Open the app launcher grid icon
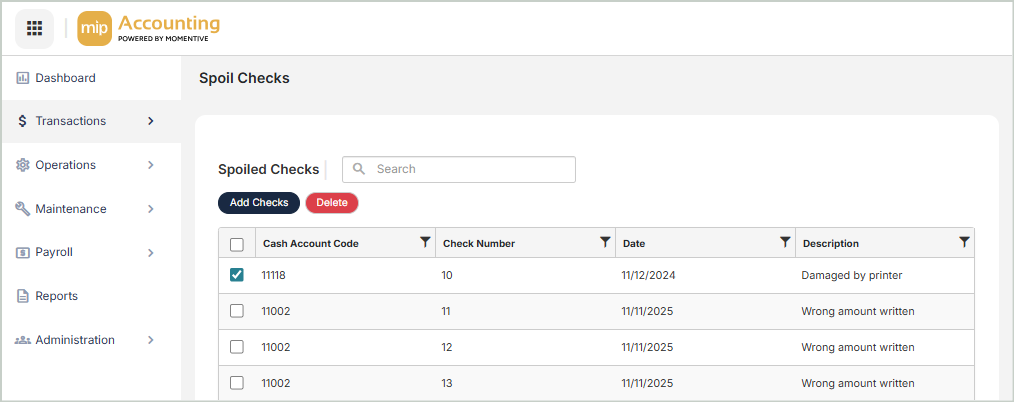This screenshot has width=1014, height=402. coord(34,28)
